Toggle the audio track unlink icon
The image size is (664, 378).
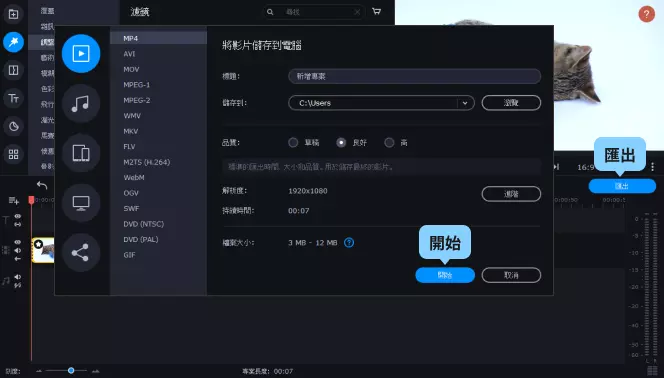coord(17,286)
